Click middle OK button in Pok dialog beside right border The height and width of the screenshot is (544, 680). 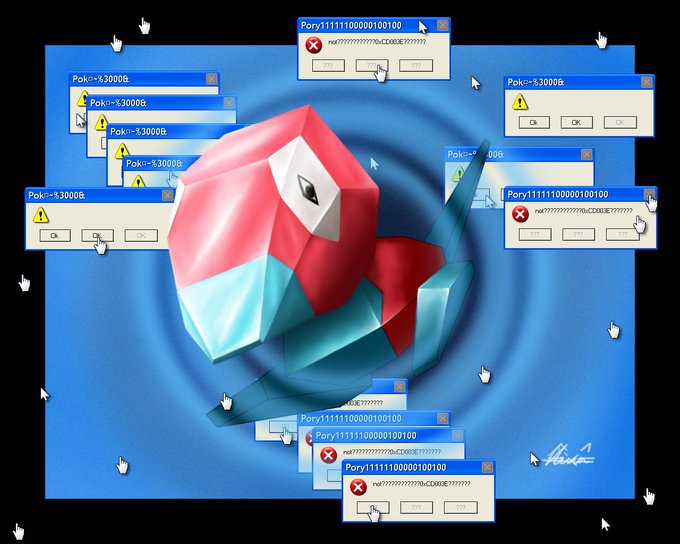coord(576,122)
